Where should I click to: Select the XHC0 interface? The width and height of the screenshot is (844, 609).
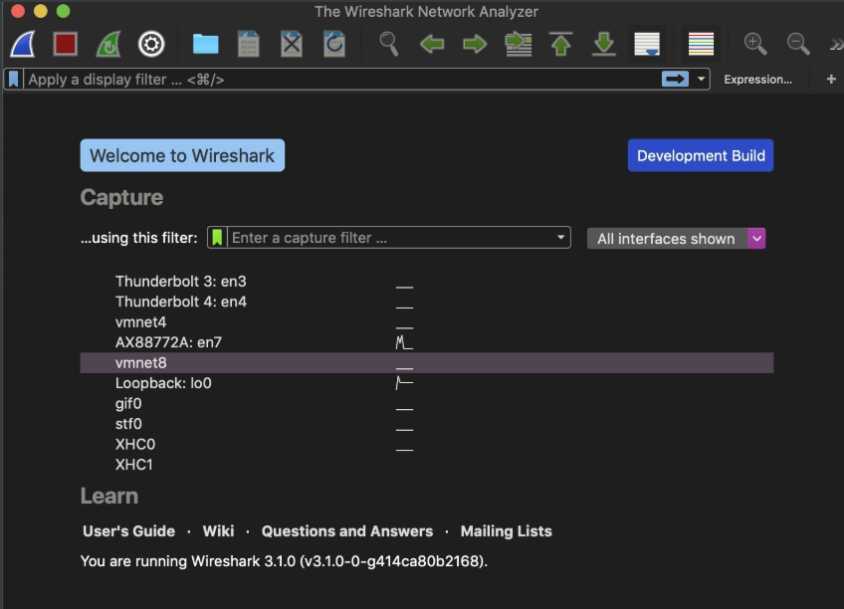[135, 444]
